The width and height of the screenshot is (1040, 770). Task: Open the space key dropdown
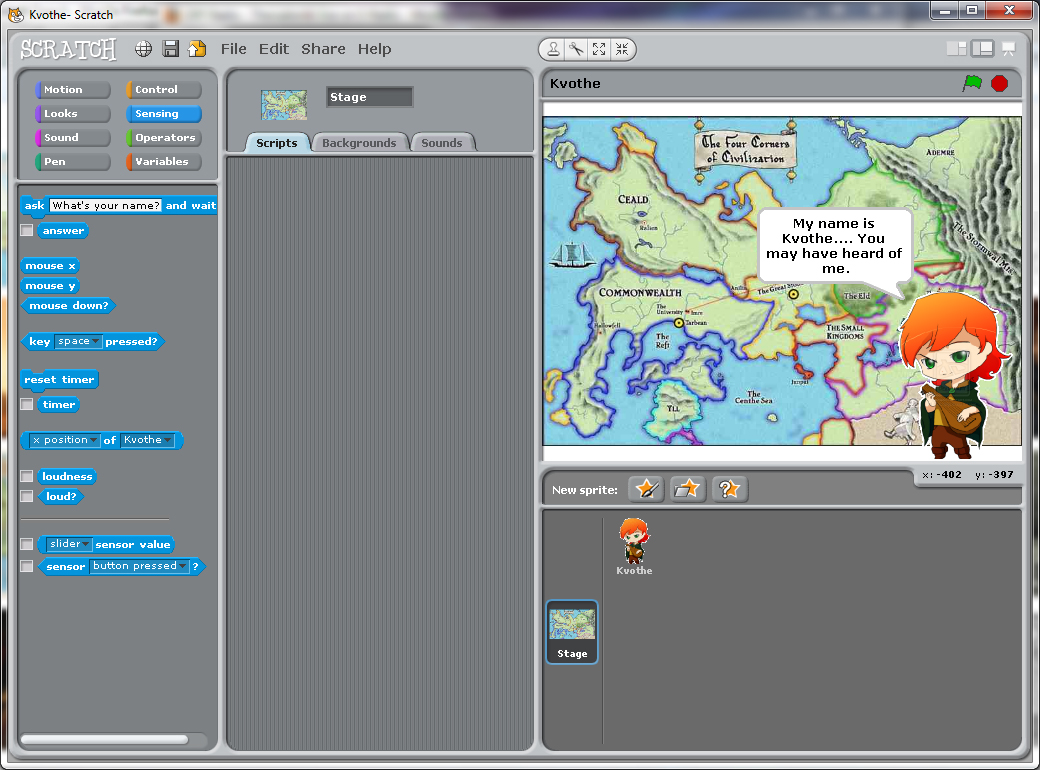(78, 341)
